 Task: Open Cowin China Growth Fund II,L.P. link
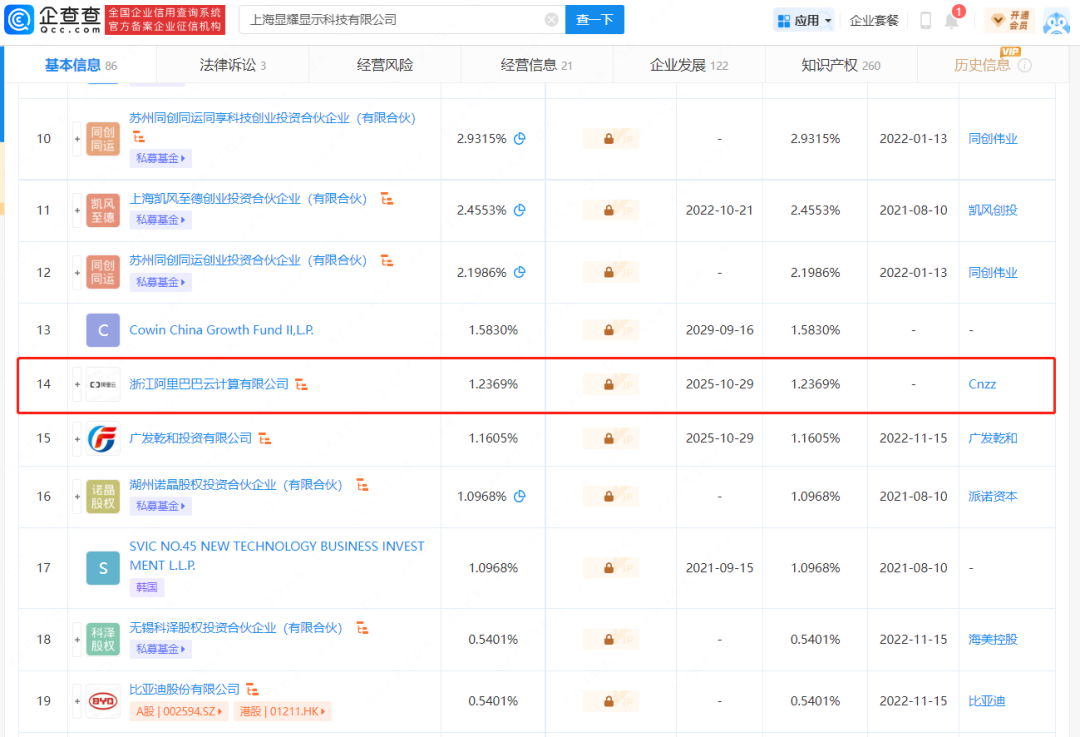point(221,330)
